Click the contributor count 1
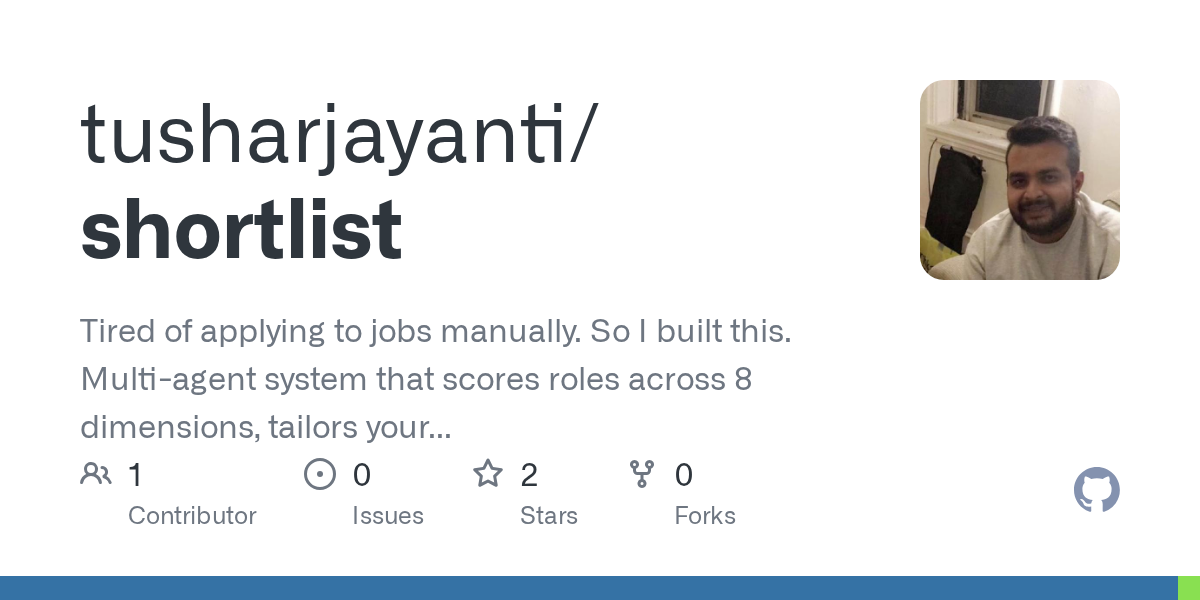This screenshot has width=1200, height=600. pyautogui.click(x=135, y=475)
